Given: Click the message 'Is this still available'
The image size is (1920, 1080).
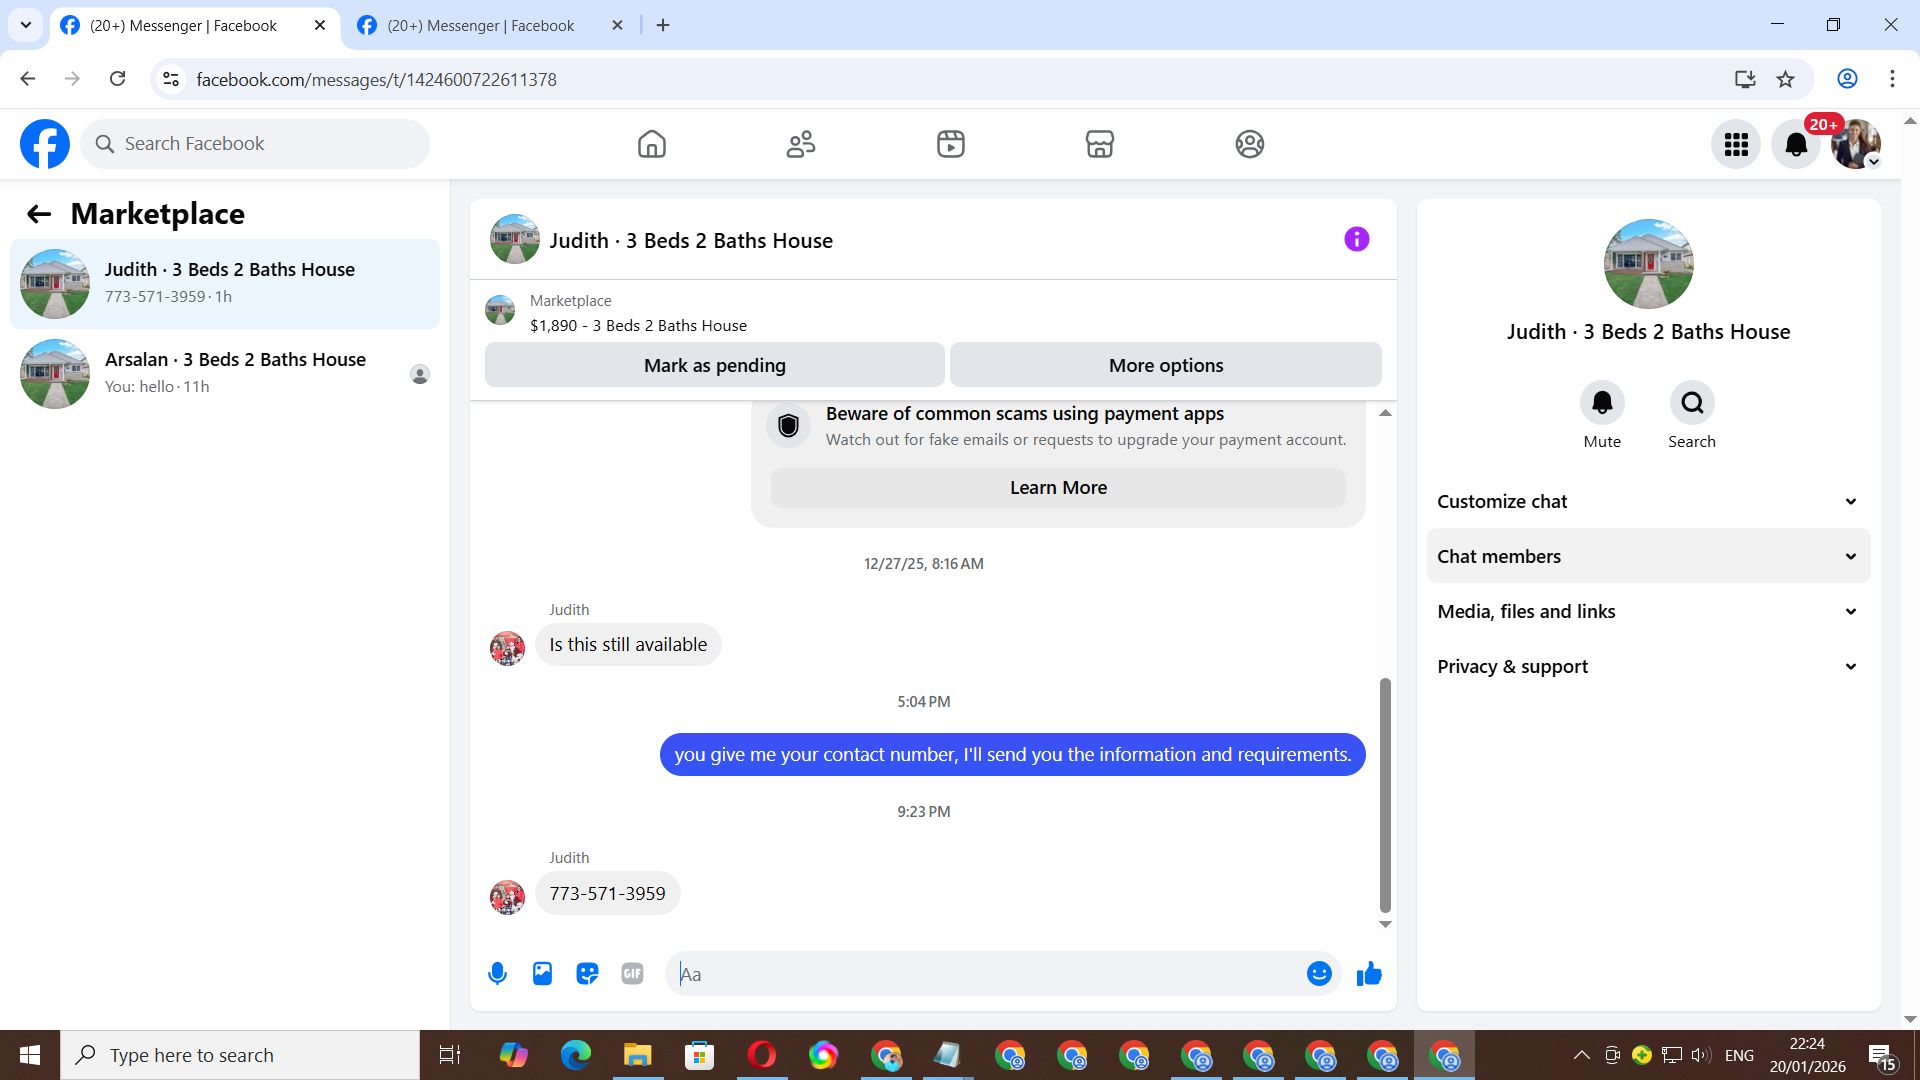Looking at the screenshot, I should pyautogui.click(x=628, y=645).
